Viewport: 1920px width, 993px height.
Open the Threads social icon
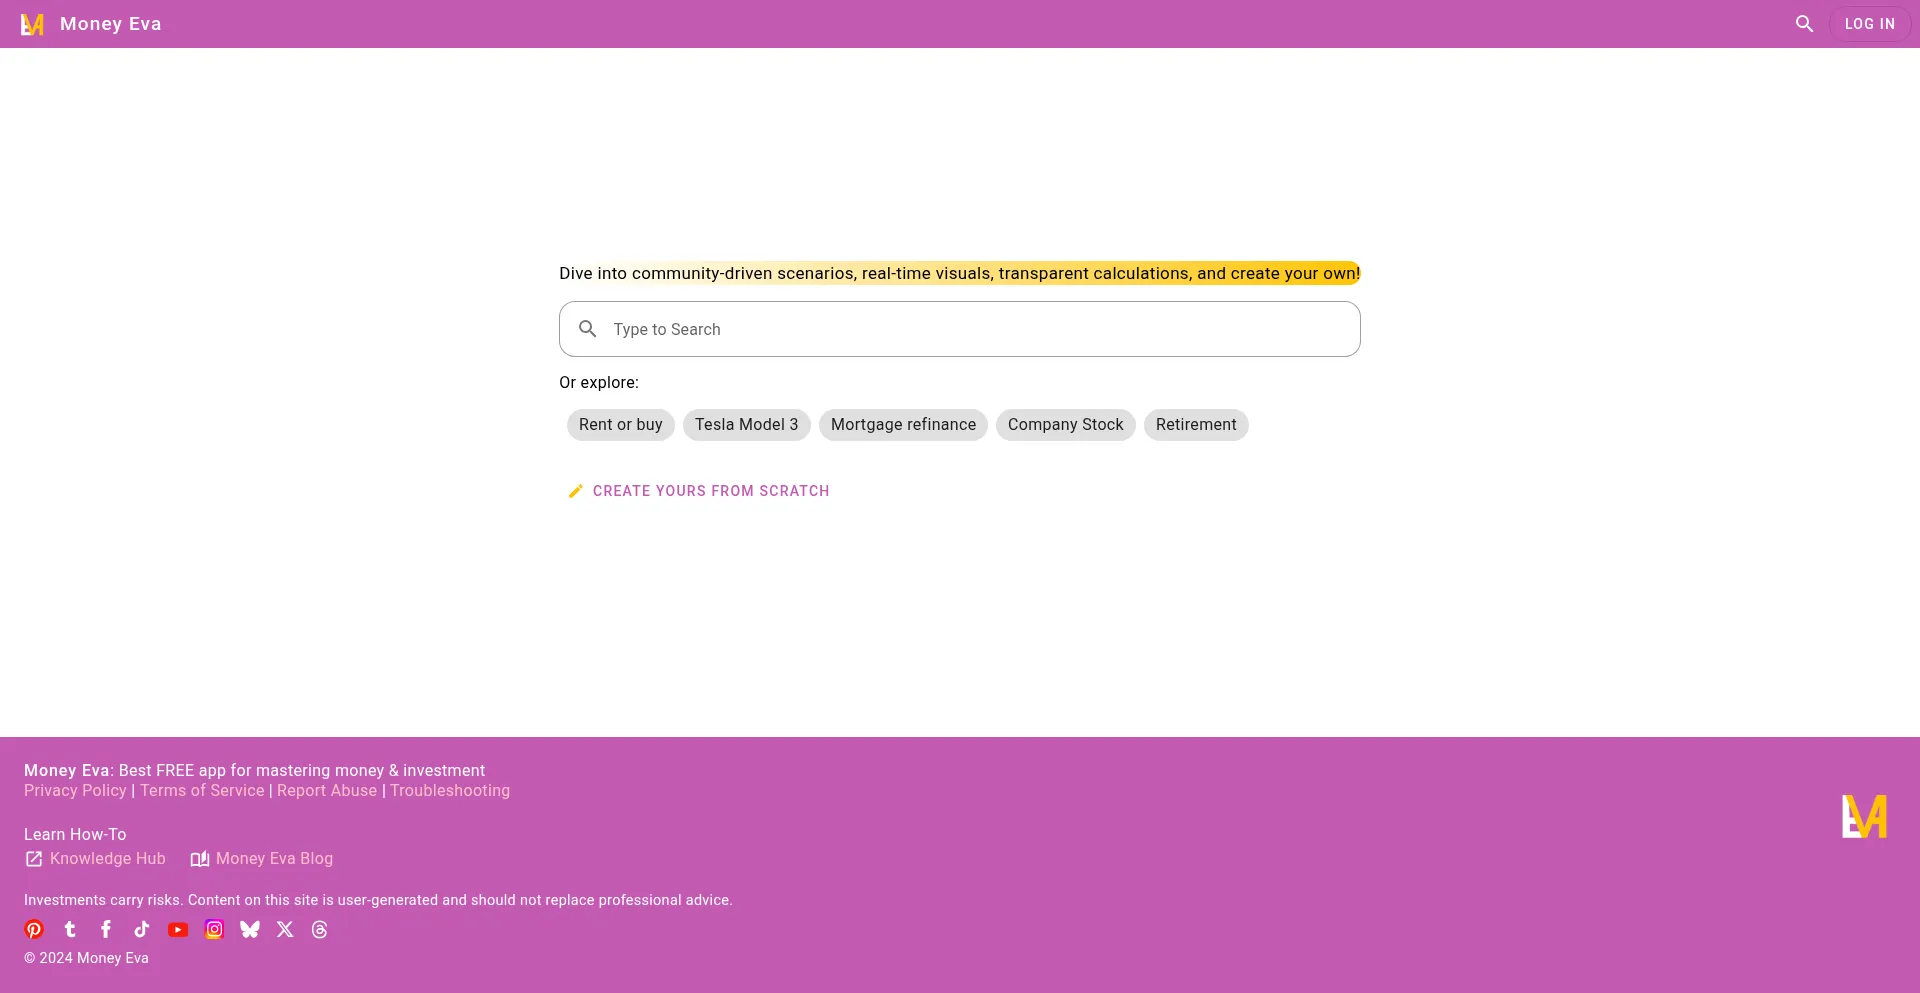(320, 929)
